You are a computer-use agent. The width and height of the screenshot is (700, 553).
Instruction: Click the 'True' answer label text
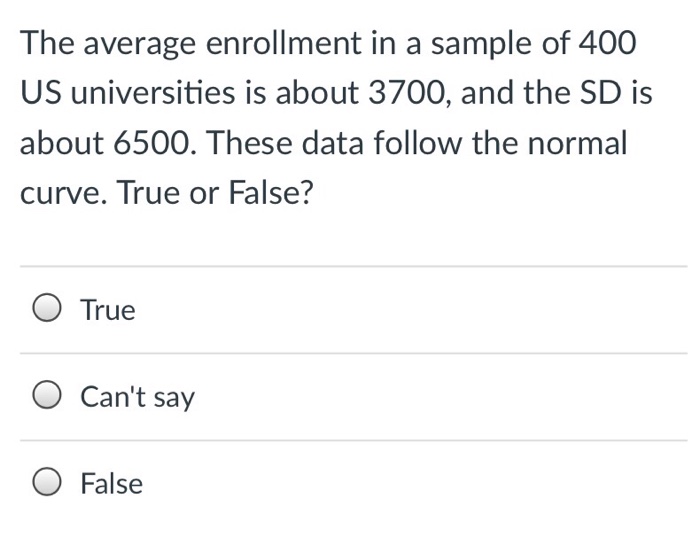pyautogui.click(x=108, y=310)
